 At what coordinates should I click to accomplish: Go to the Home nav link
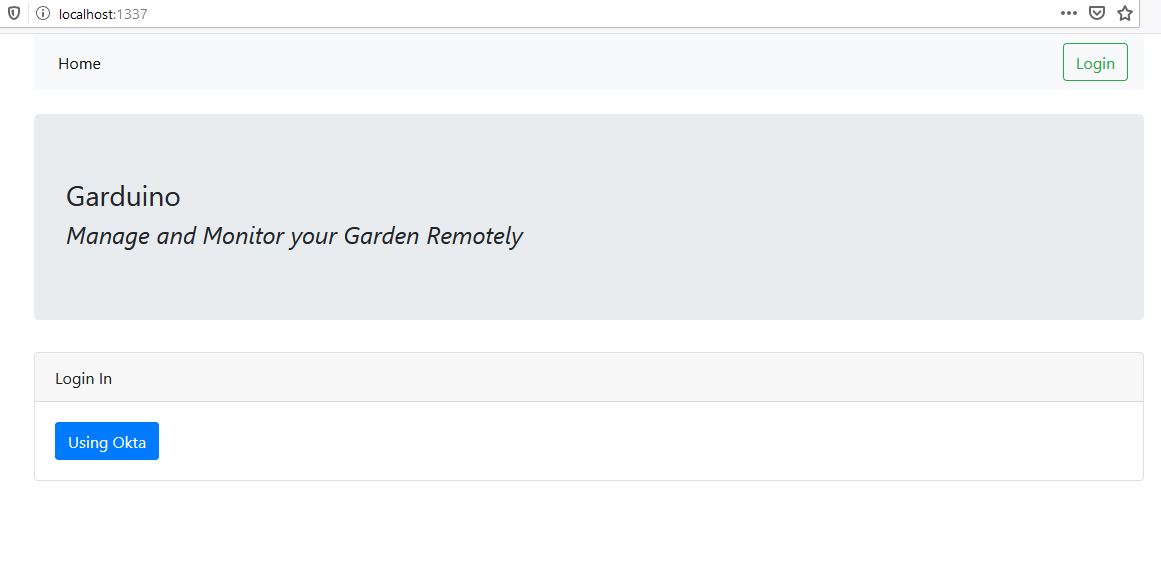[x=79, y=64]
